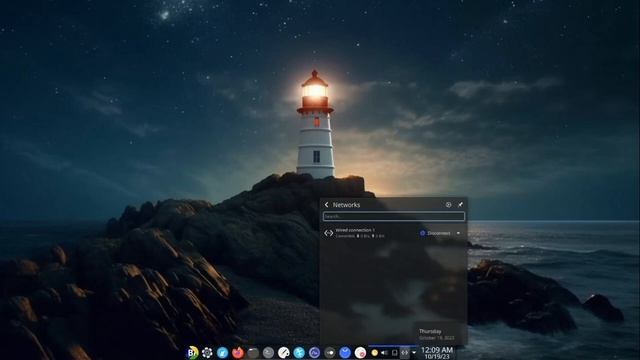Toggle the network tray icon
Viewport: 640px width, 360px height.
coord(404,353)
